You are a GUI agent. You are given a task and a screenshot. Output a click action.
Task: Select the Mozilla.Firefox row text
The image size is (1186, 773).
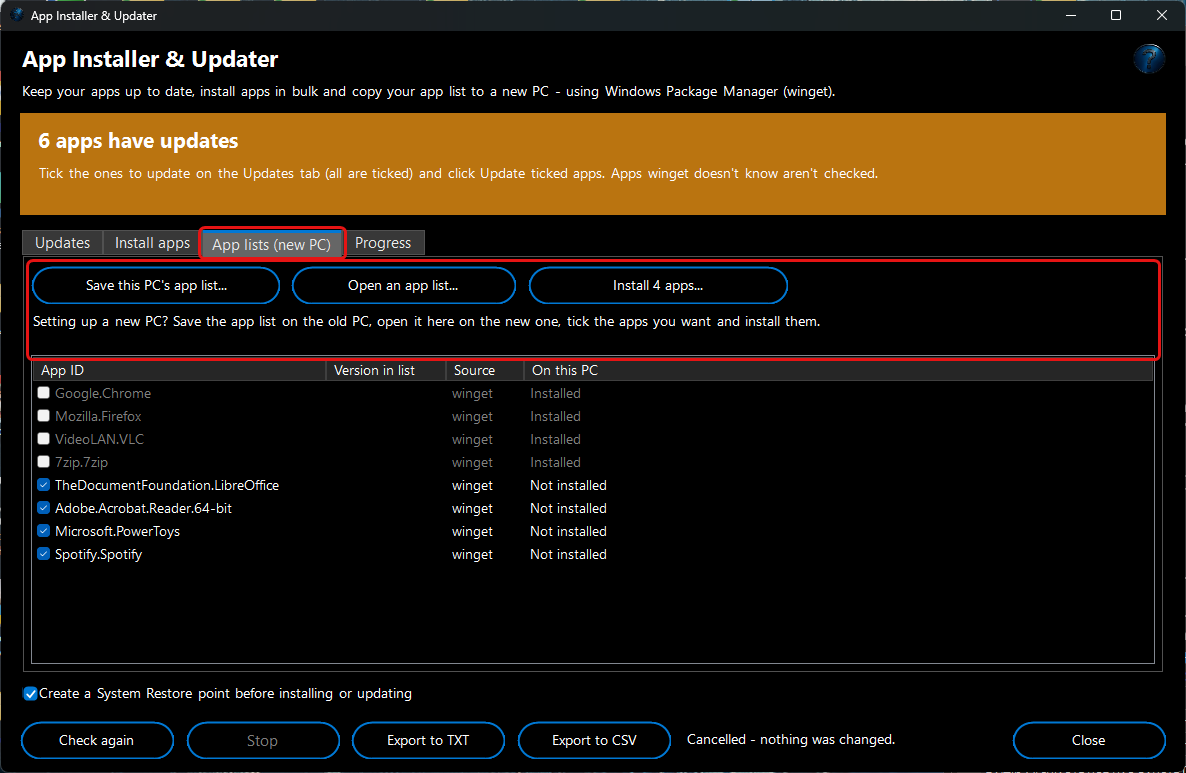pos(98,416)
